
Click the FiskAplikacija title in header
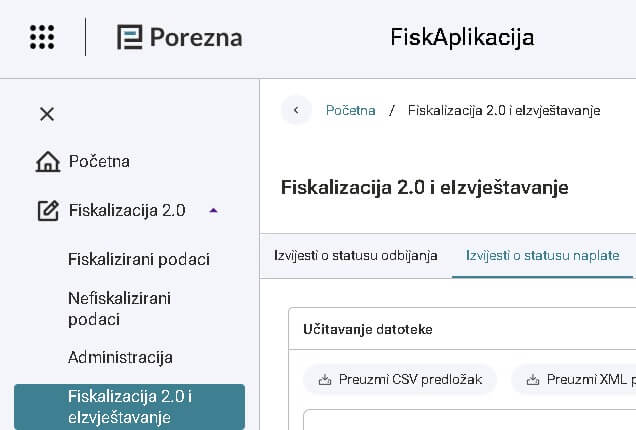(462, 37)
